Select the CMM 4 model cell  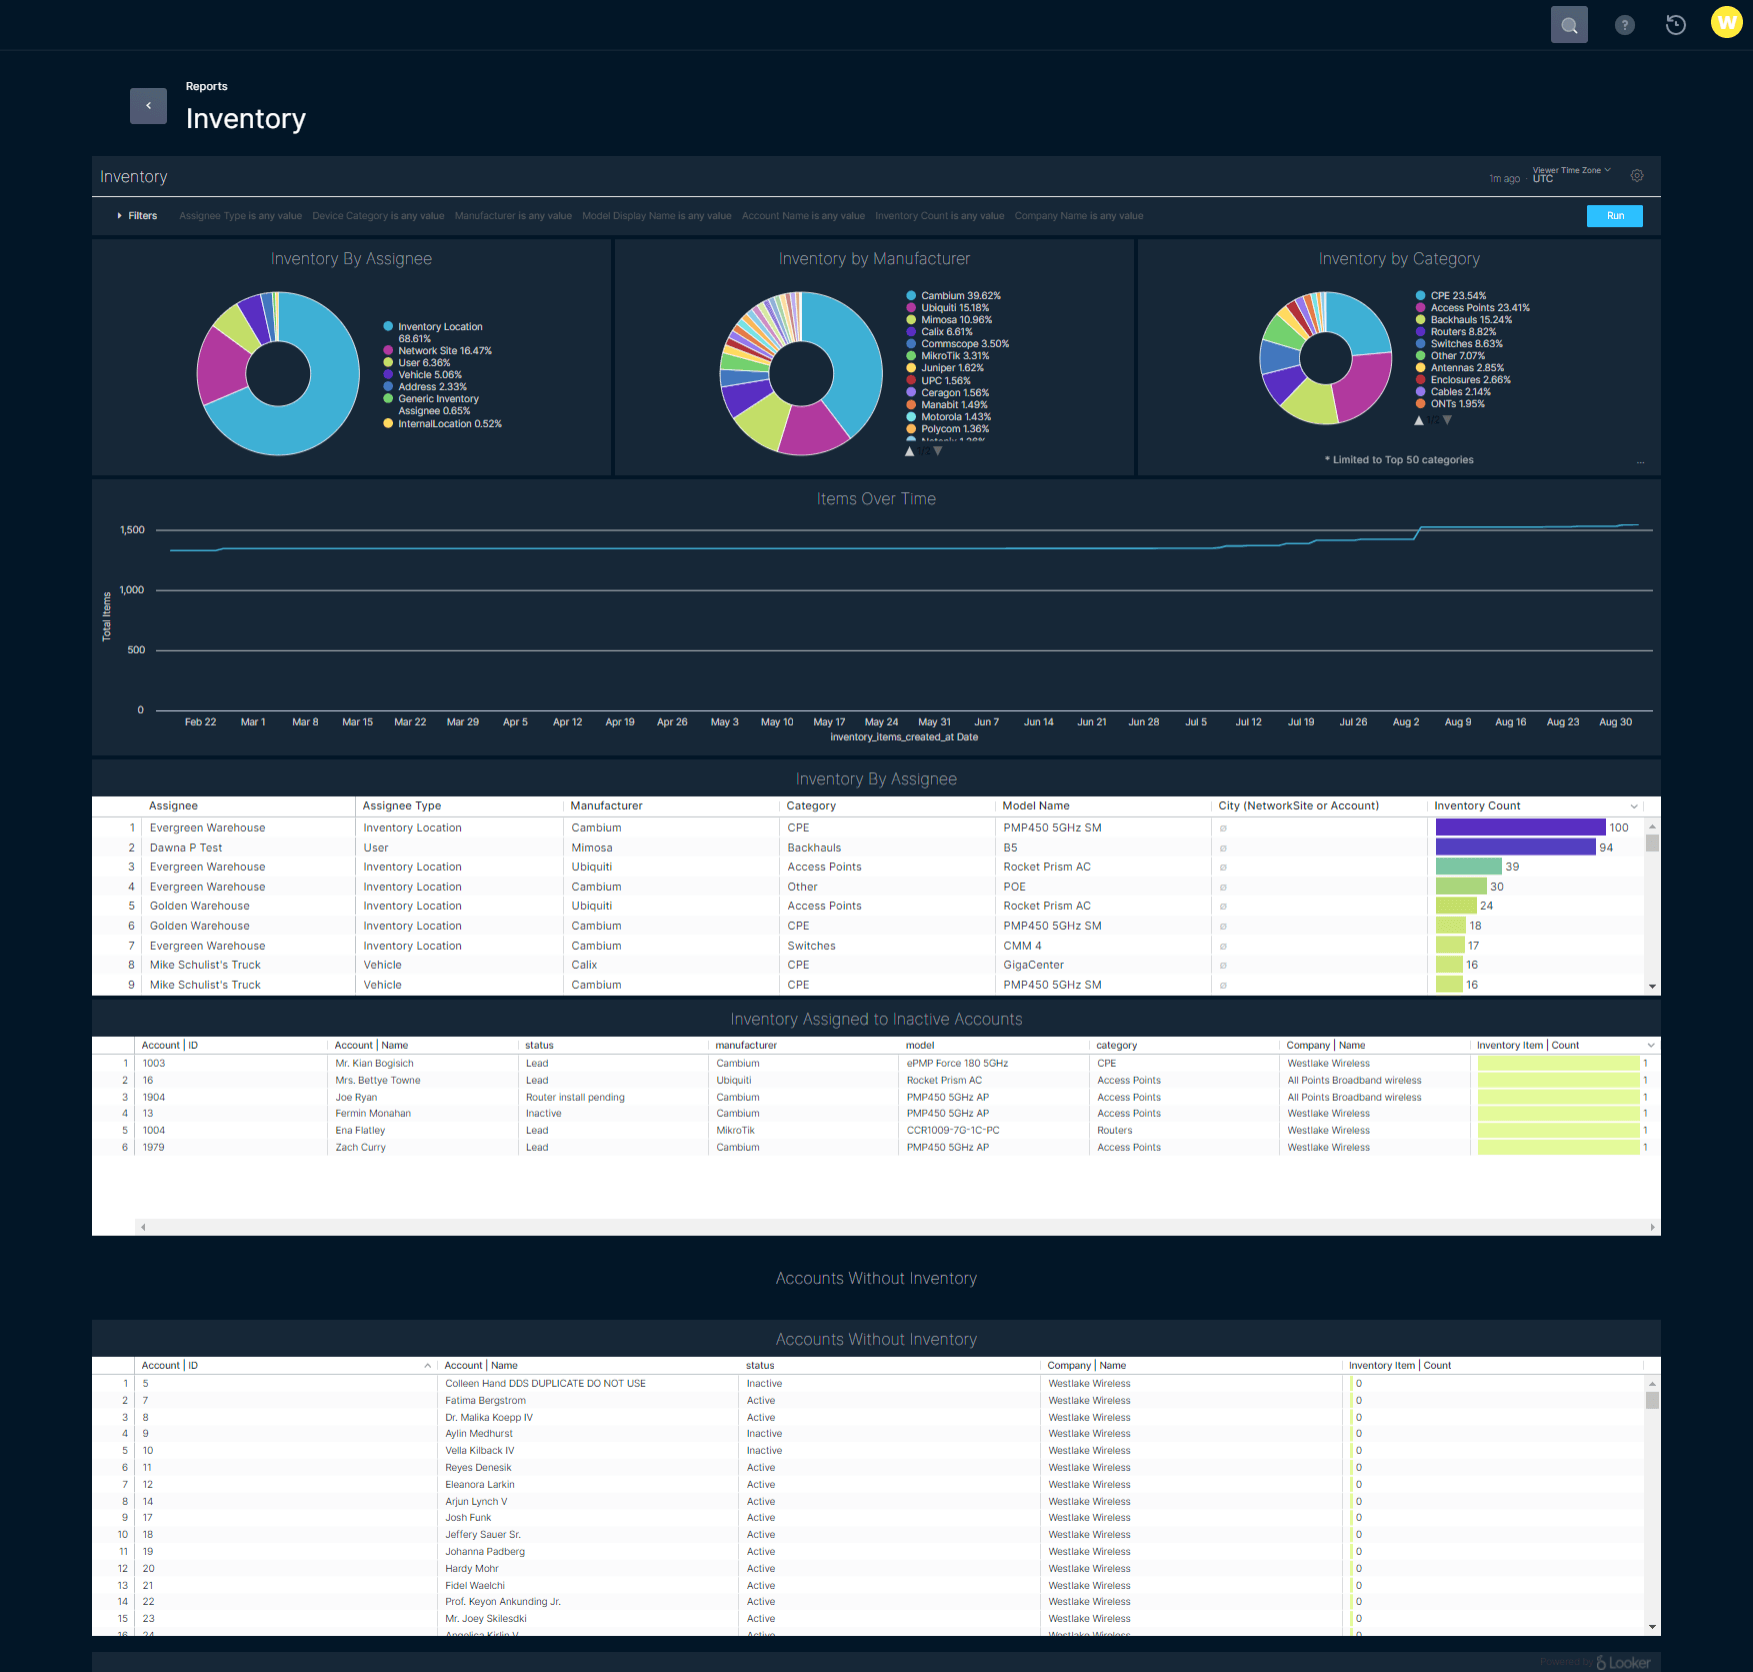[x=1022, y=946]
